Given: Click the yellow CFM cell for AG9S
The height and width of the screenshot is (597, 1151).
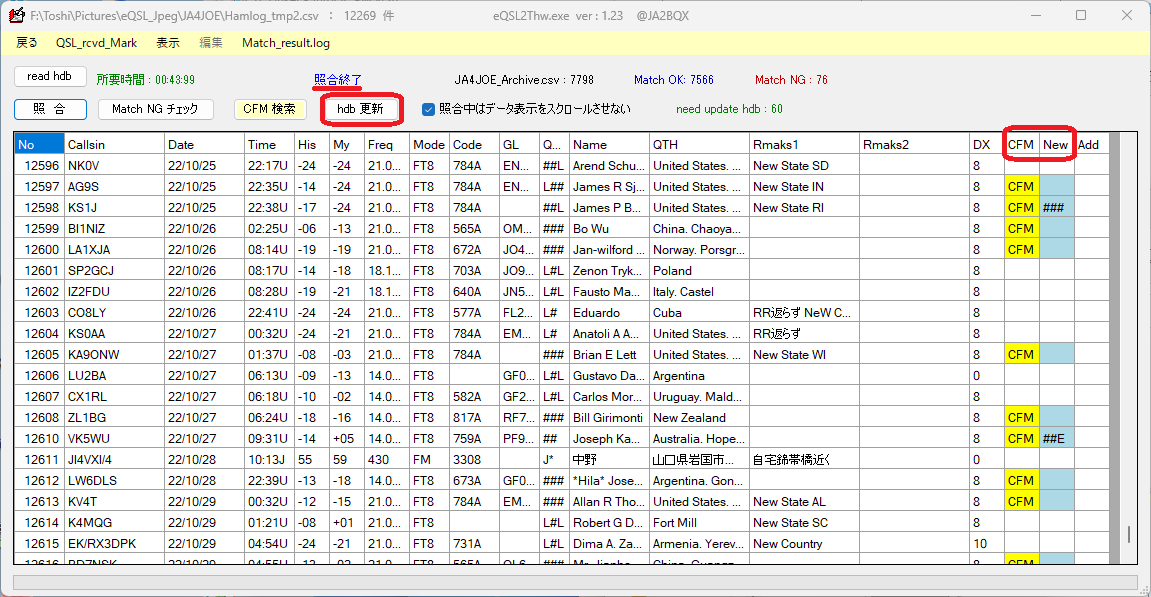Looking at the screenshot, I should (x=1020, y=186).
